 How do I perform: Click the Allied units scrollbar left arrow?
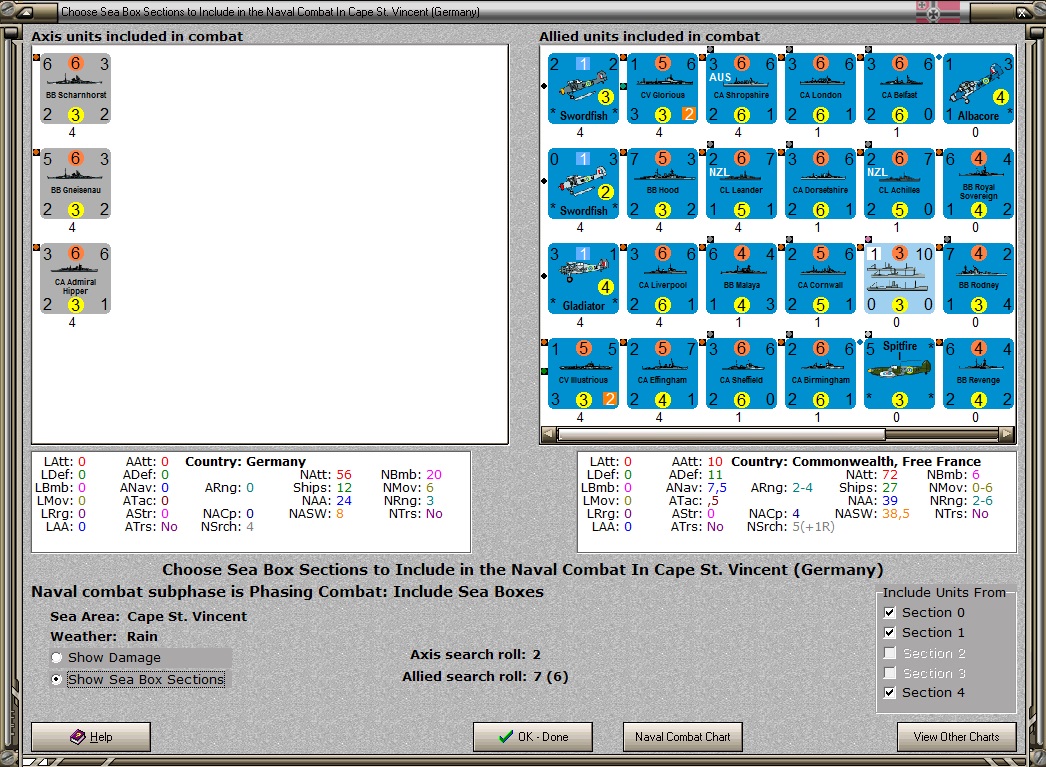(549, 434)
